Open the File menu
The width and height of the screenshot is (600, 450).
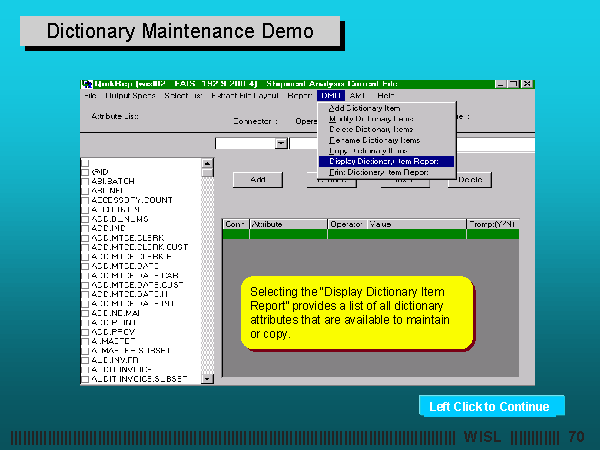tap(90, 96)
